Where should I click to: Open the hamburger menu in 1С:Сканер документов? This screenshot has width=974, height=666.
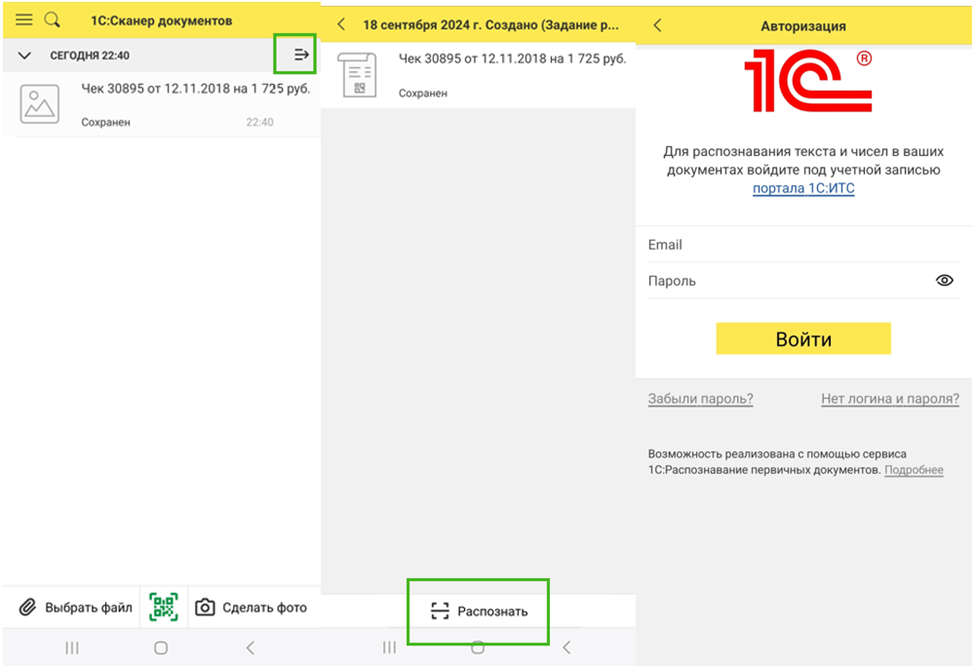click(x=24, y=20)
